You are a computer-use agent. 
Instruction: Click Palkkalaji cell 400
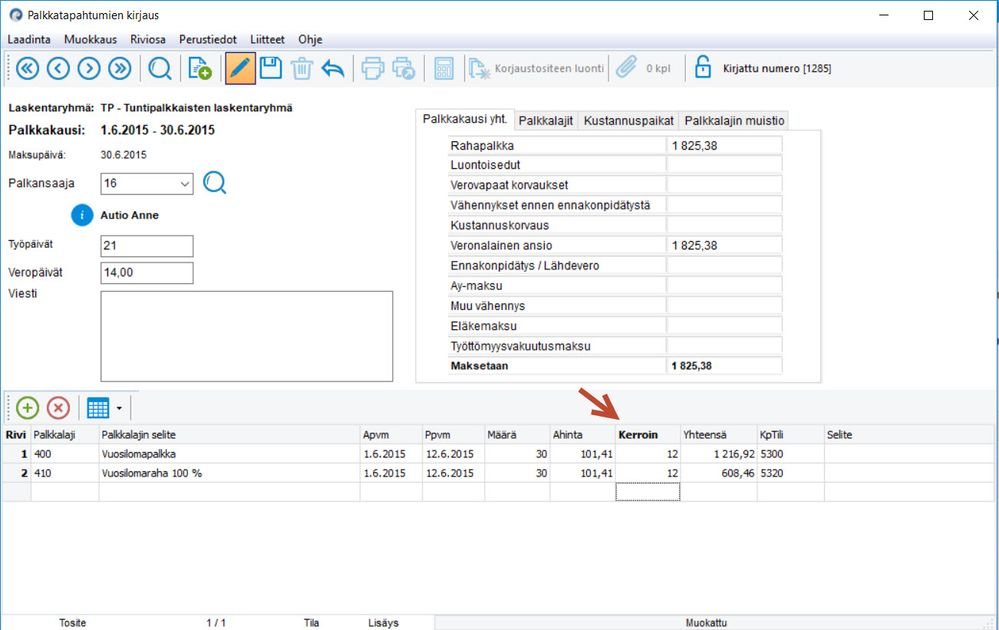pyautogui.click(x=64, y=454)
